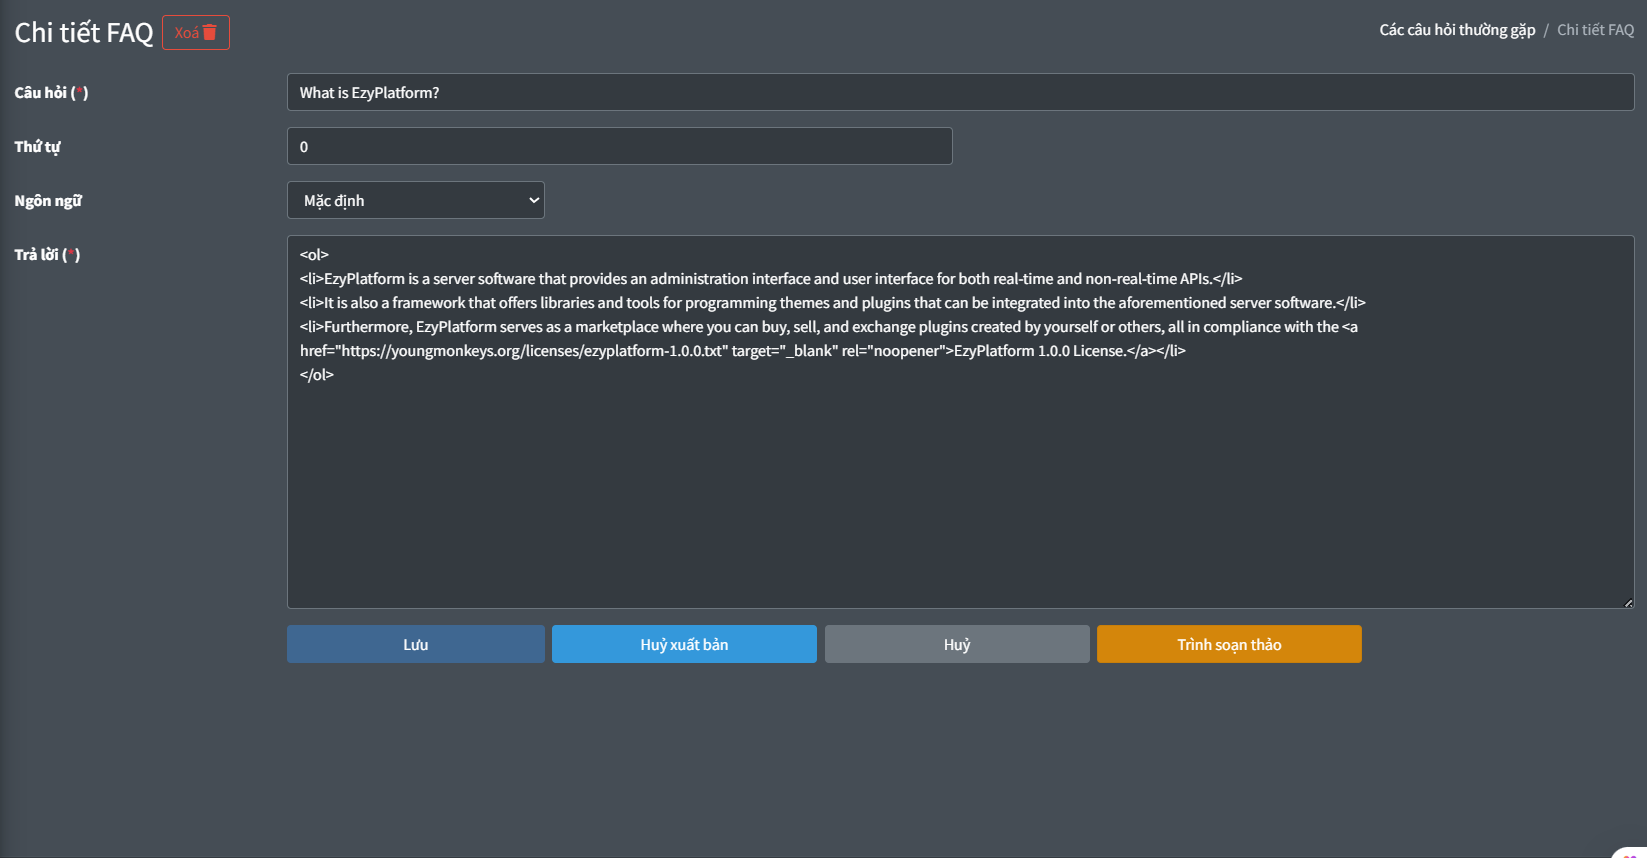Viewport: 1647px width, 858px height.
Task: Click the 'Chi tiết FAQ' page heading
Action: [84, 32]
